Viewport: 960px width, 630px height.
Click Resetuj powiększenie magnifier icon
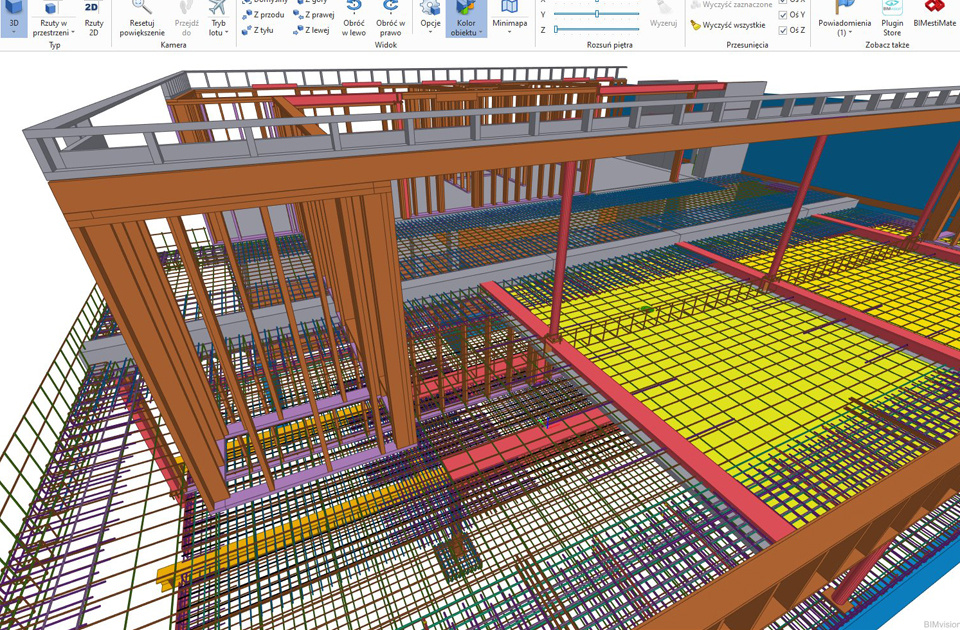tap(141, 20)
